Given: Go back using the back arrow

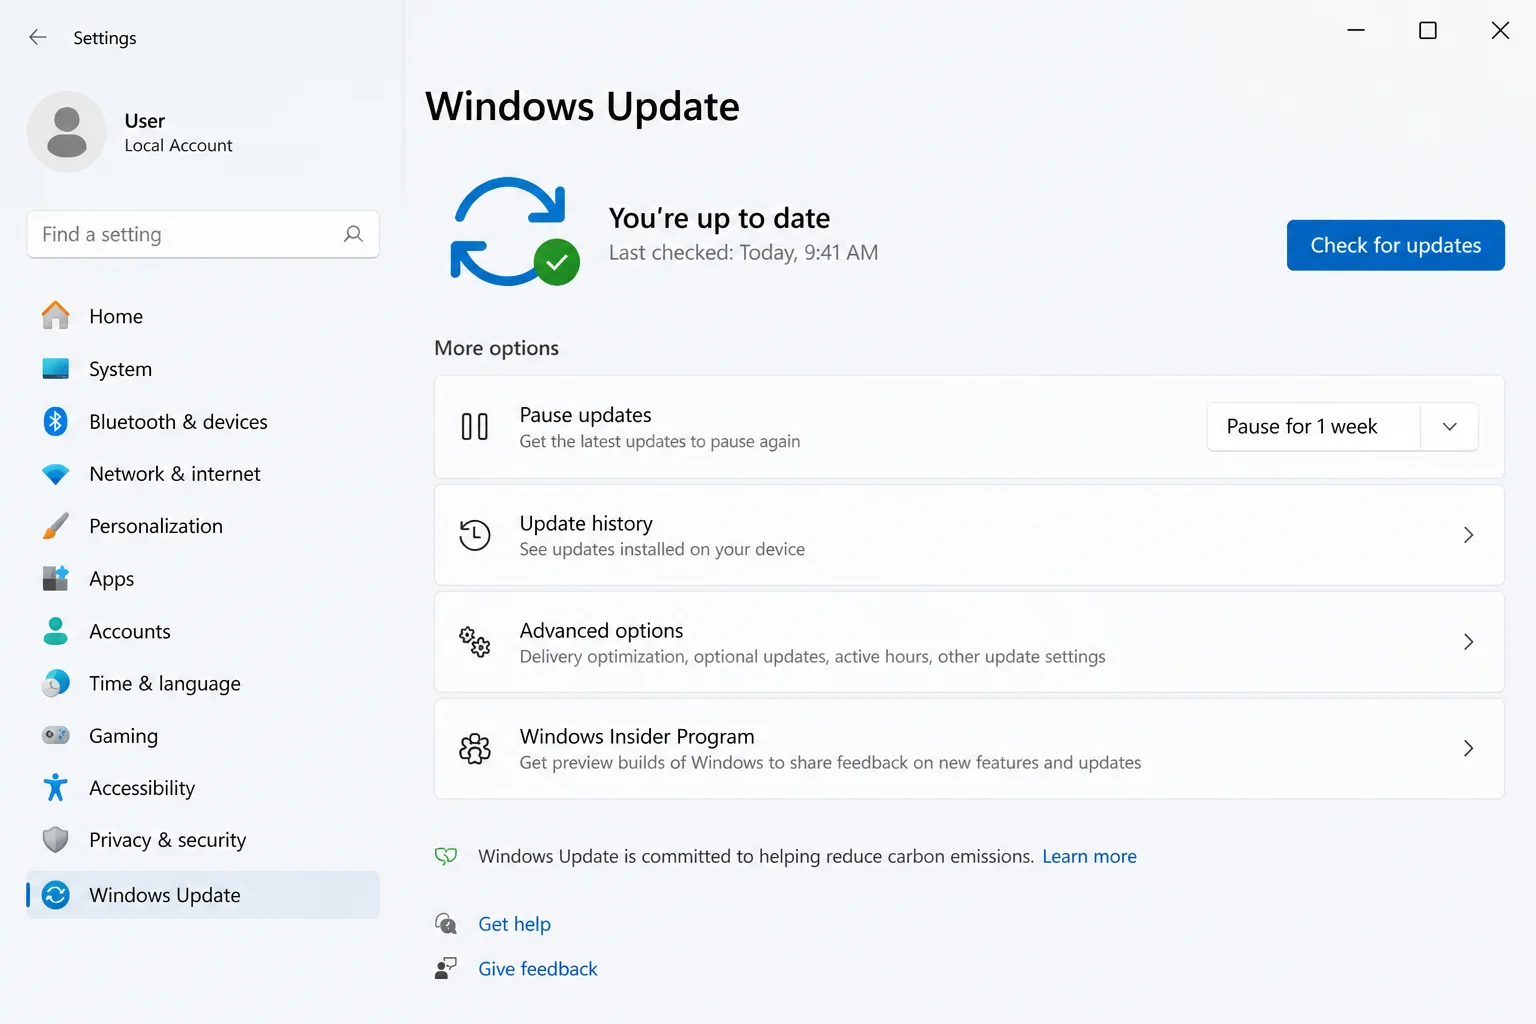Looking at the screenshot, I should [38, 37].
